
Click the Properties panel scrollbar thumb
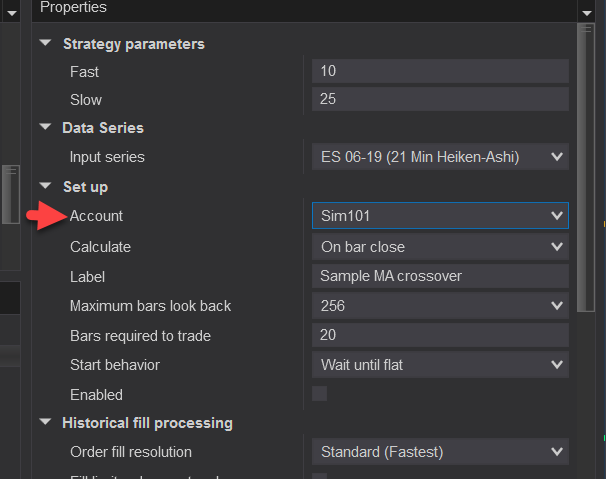click(x=586, y=165)
